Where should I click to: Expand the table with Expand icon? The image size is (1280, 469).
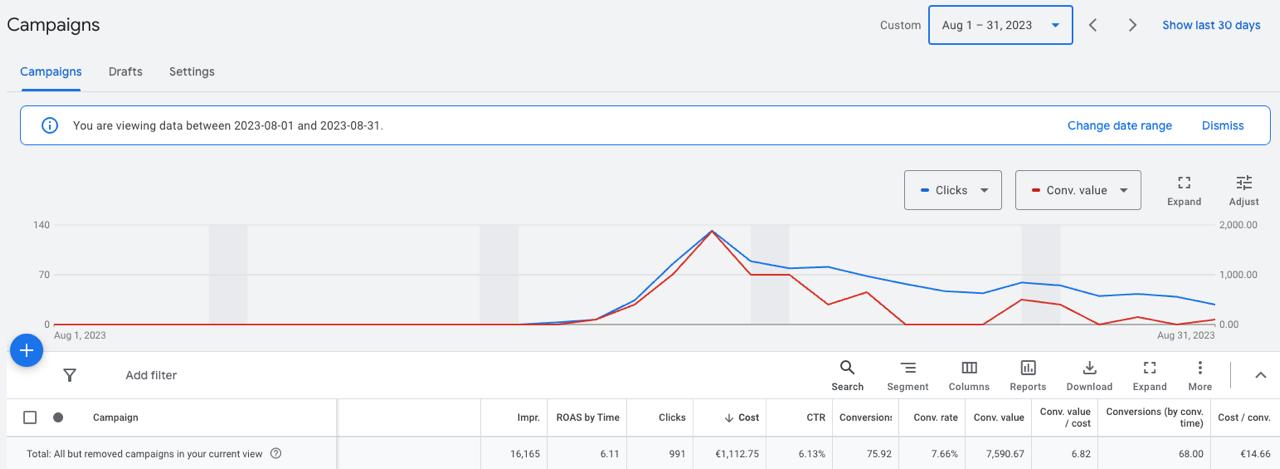click(x=1149, y=368)
